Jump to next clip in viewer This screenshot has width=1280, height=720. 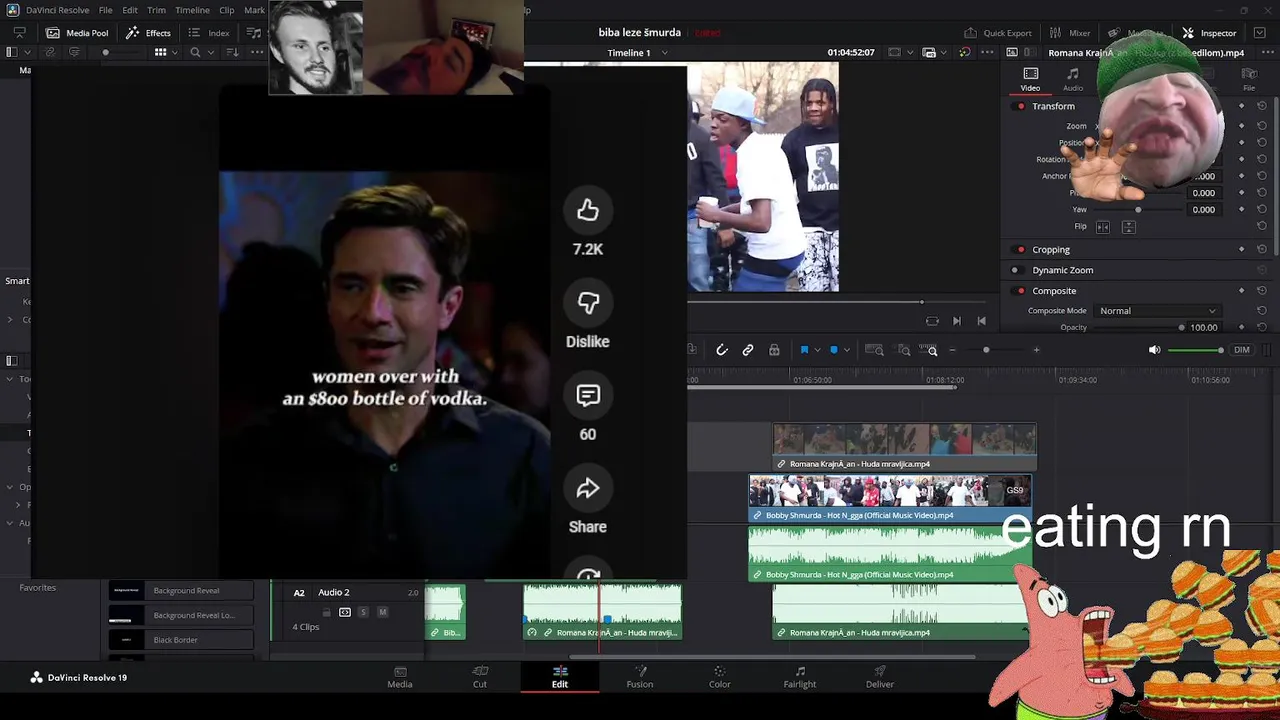point(956,321)
